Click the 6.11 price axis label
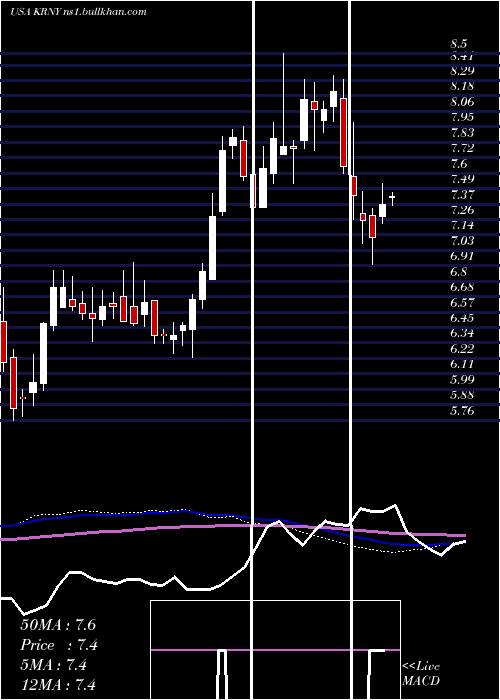 [x=462, y=364]
